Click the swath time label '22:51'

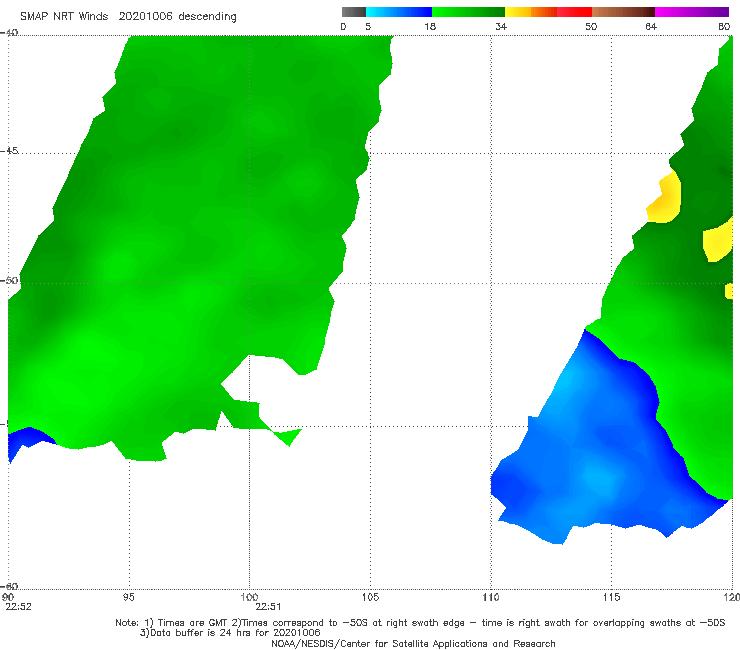[268, 607]
